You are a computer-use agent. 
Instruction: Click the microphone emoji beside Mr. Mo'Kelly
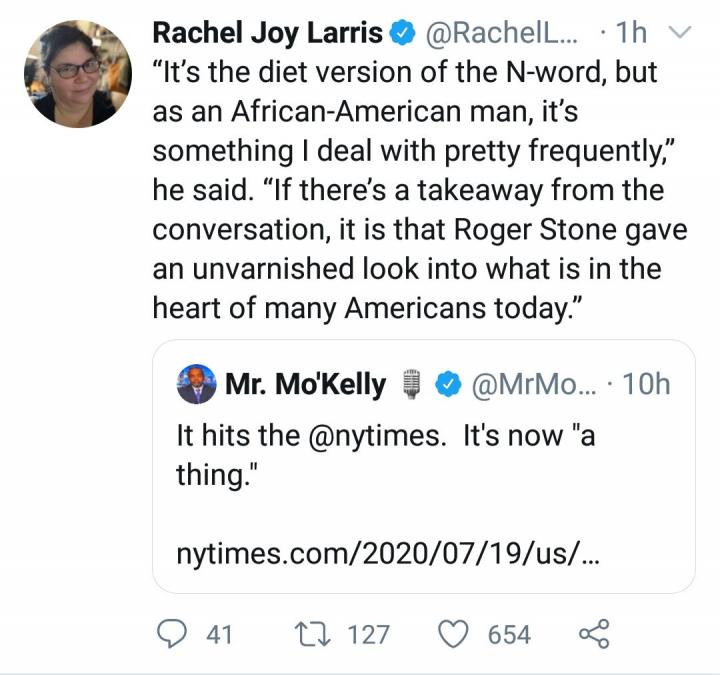411,384
